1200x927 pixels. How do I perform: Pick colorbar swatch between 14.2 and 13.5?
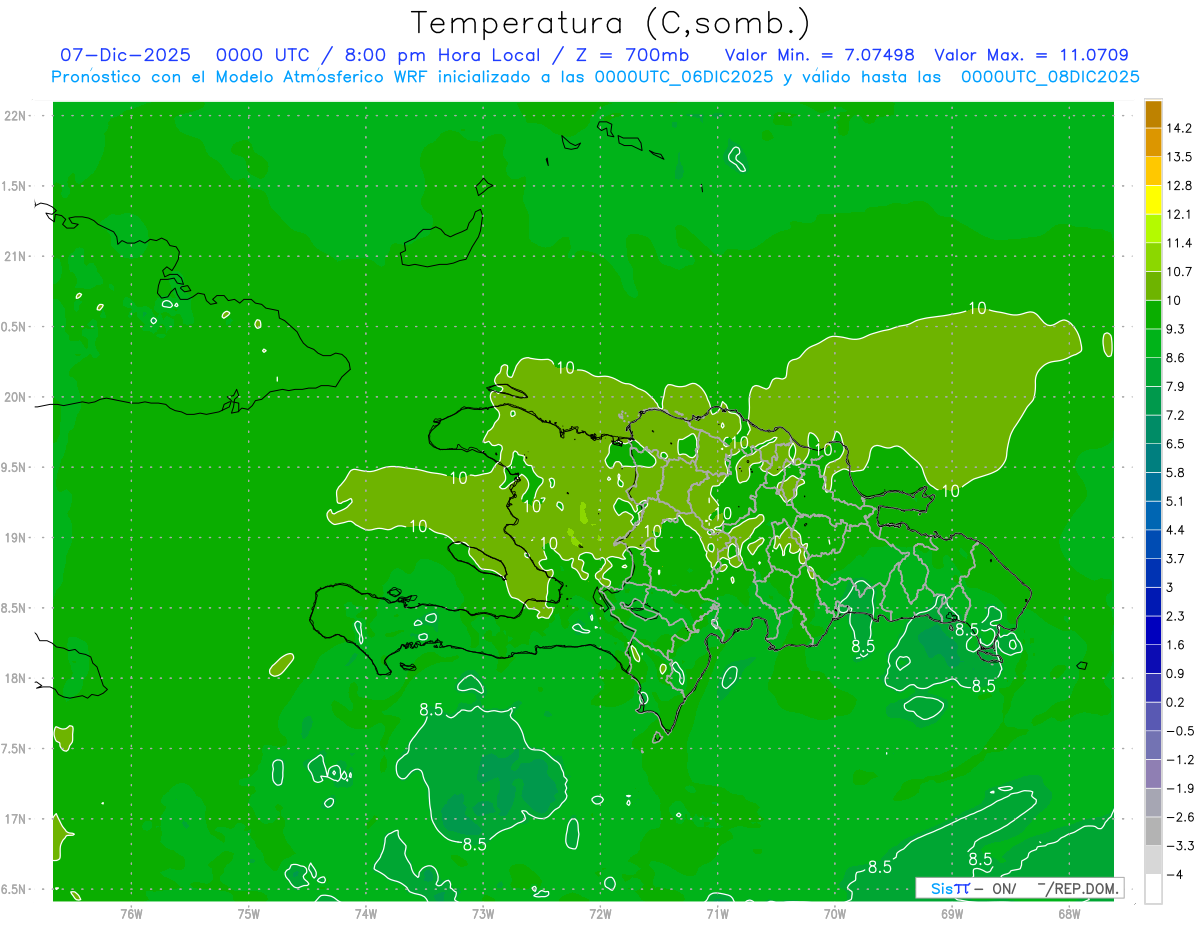[1153, 142]
